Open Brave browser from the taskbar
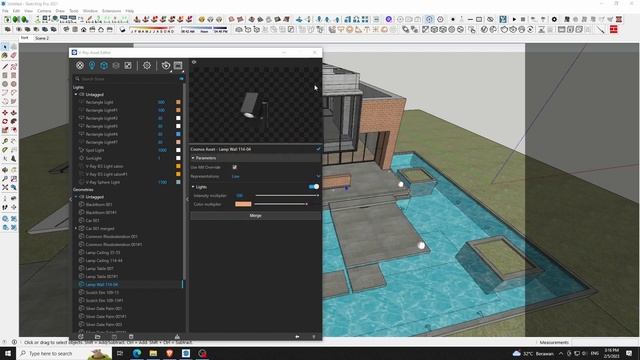The image size is (640, 360). coord(169,353)
